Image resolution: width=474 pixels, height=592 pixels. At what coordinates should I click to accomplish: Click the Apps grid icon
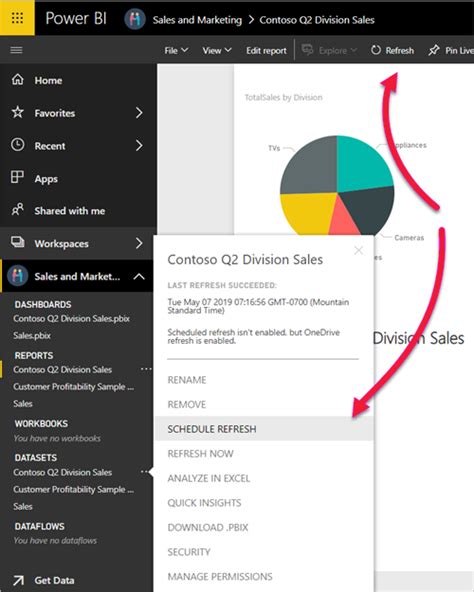(x=17, y=177)
